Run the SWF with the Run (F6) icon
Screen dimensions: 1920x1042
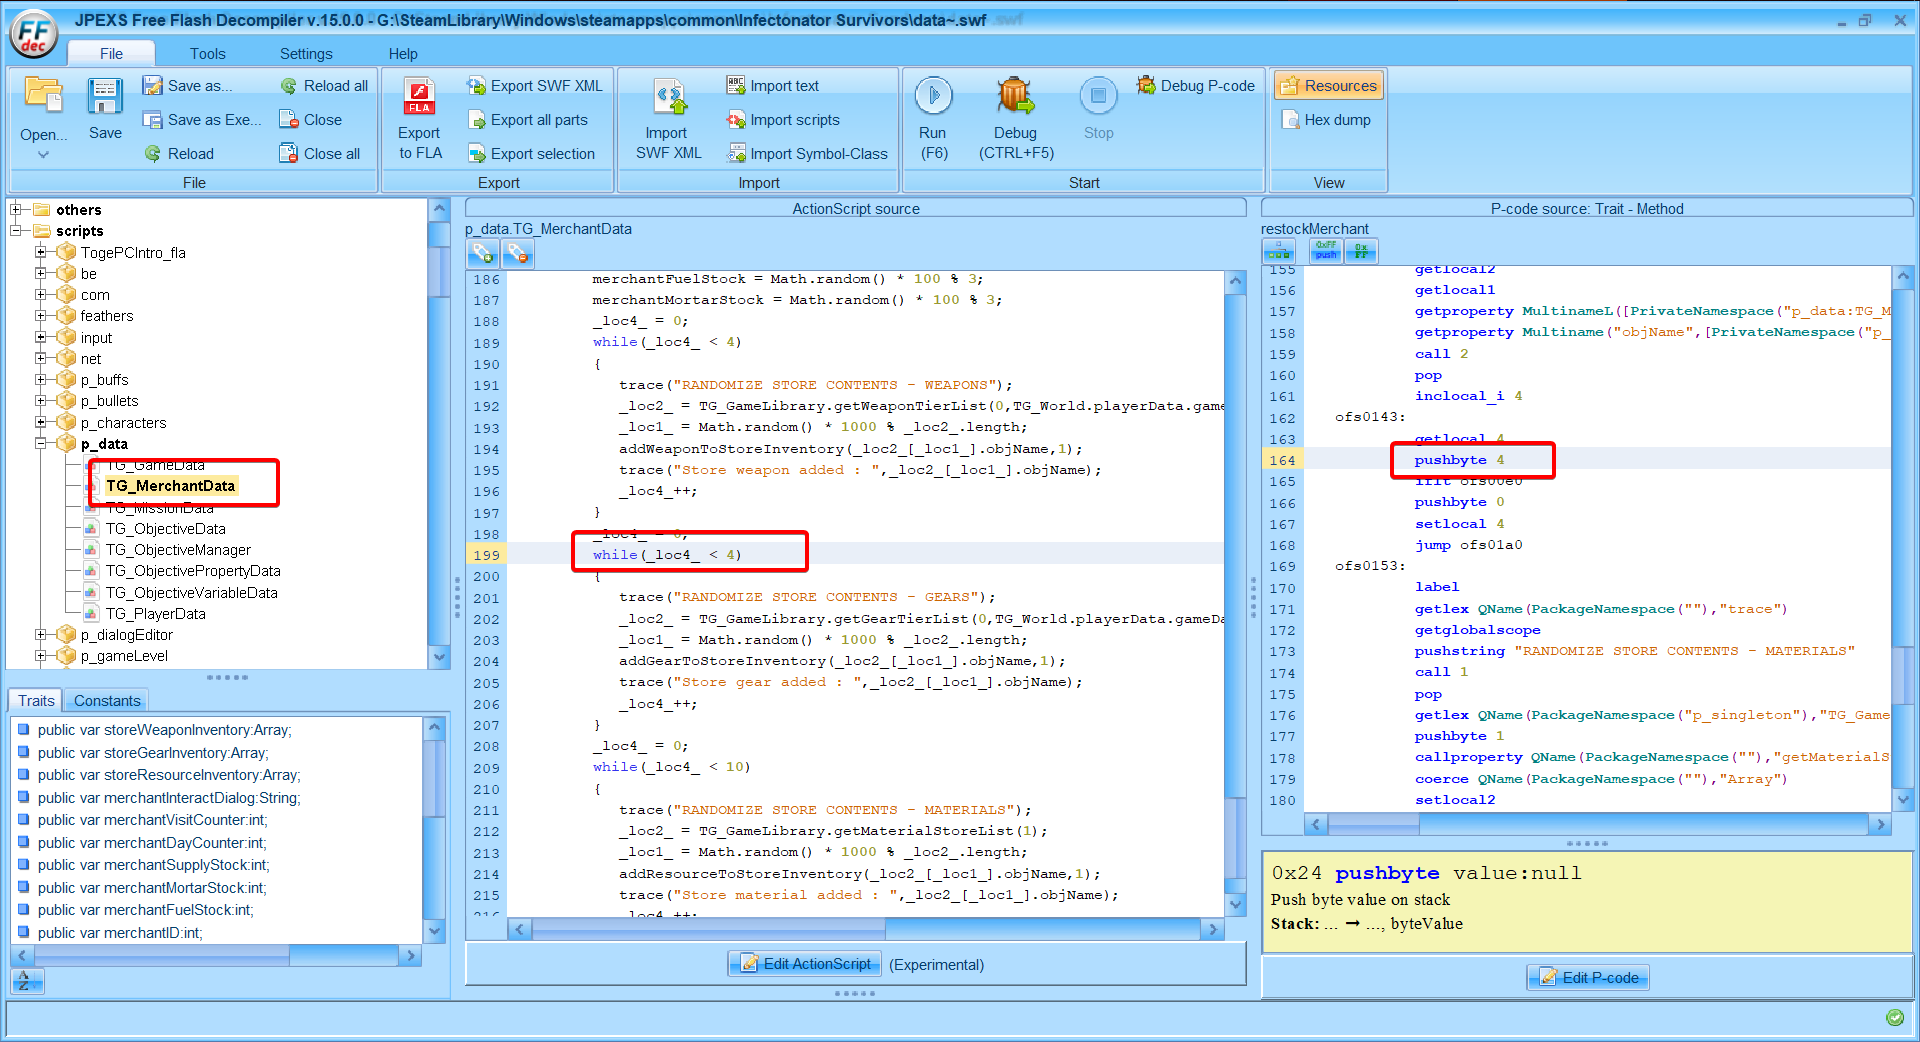(934, 96)
